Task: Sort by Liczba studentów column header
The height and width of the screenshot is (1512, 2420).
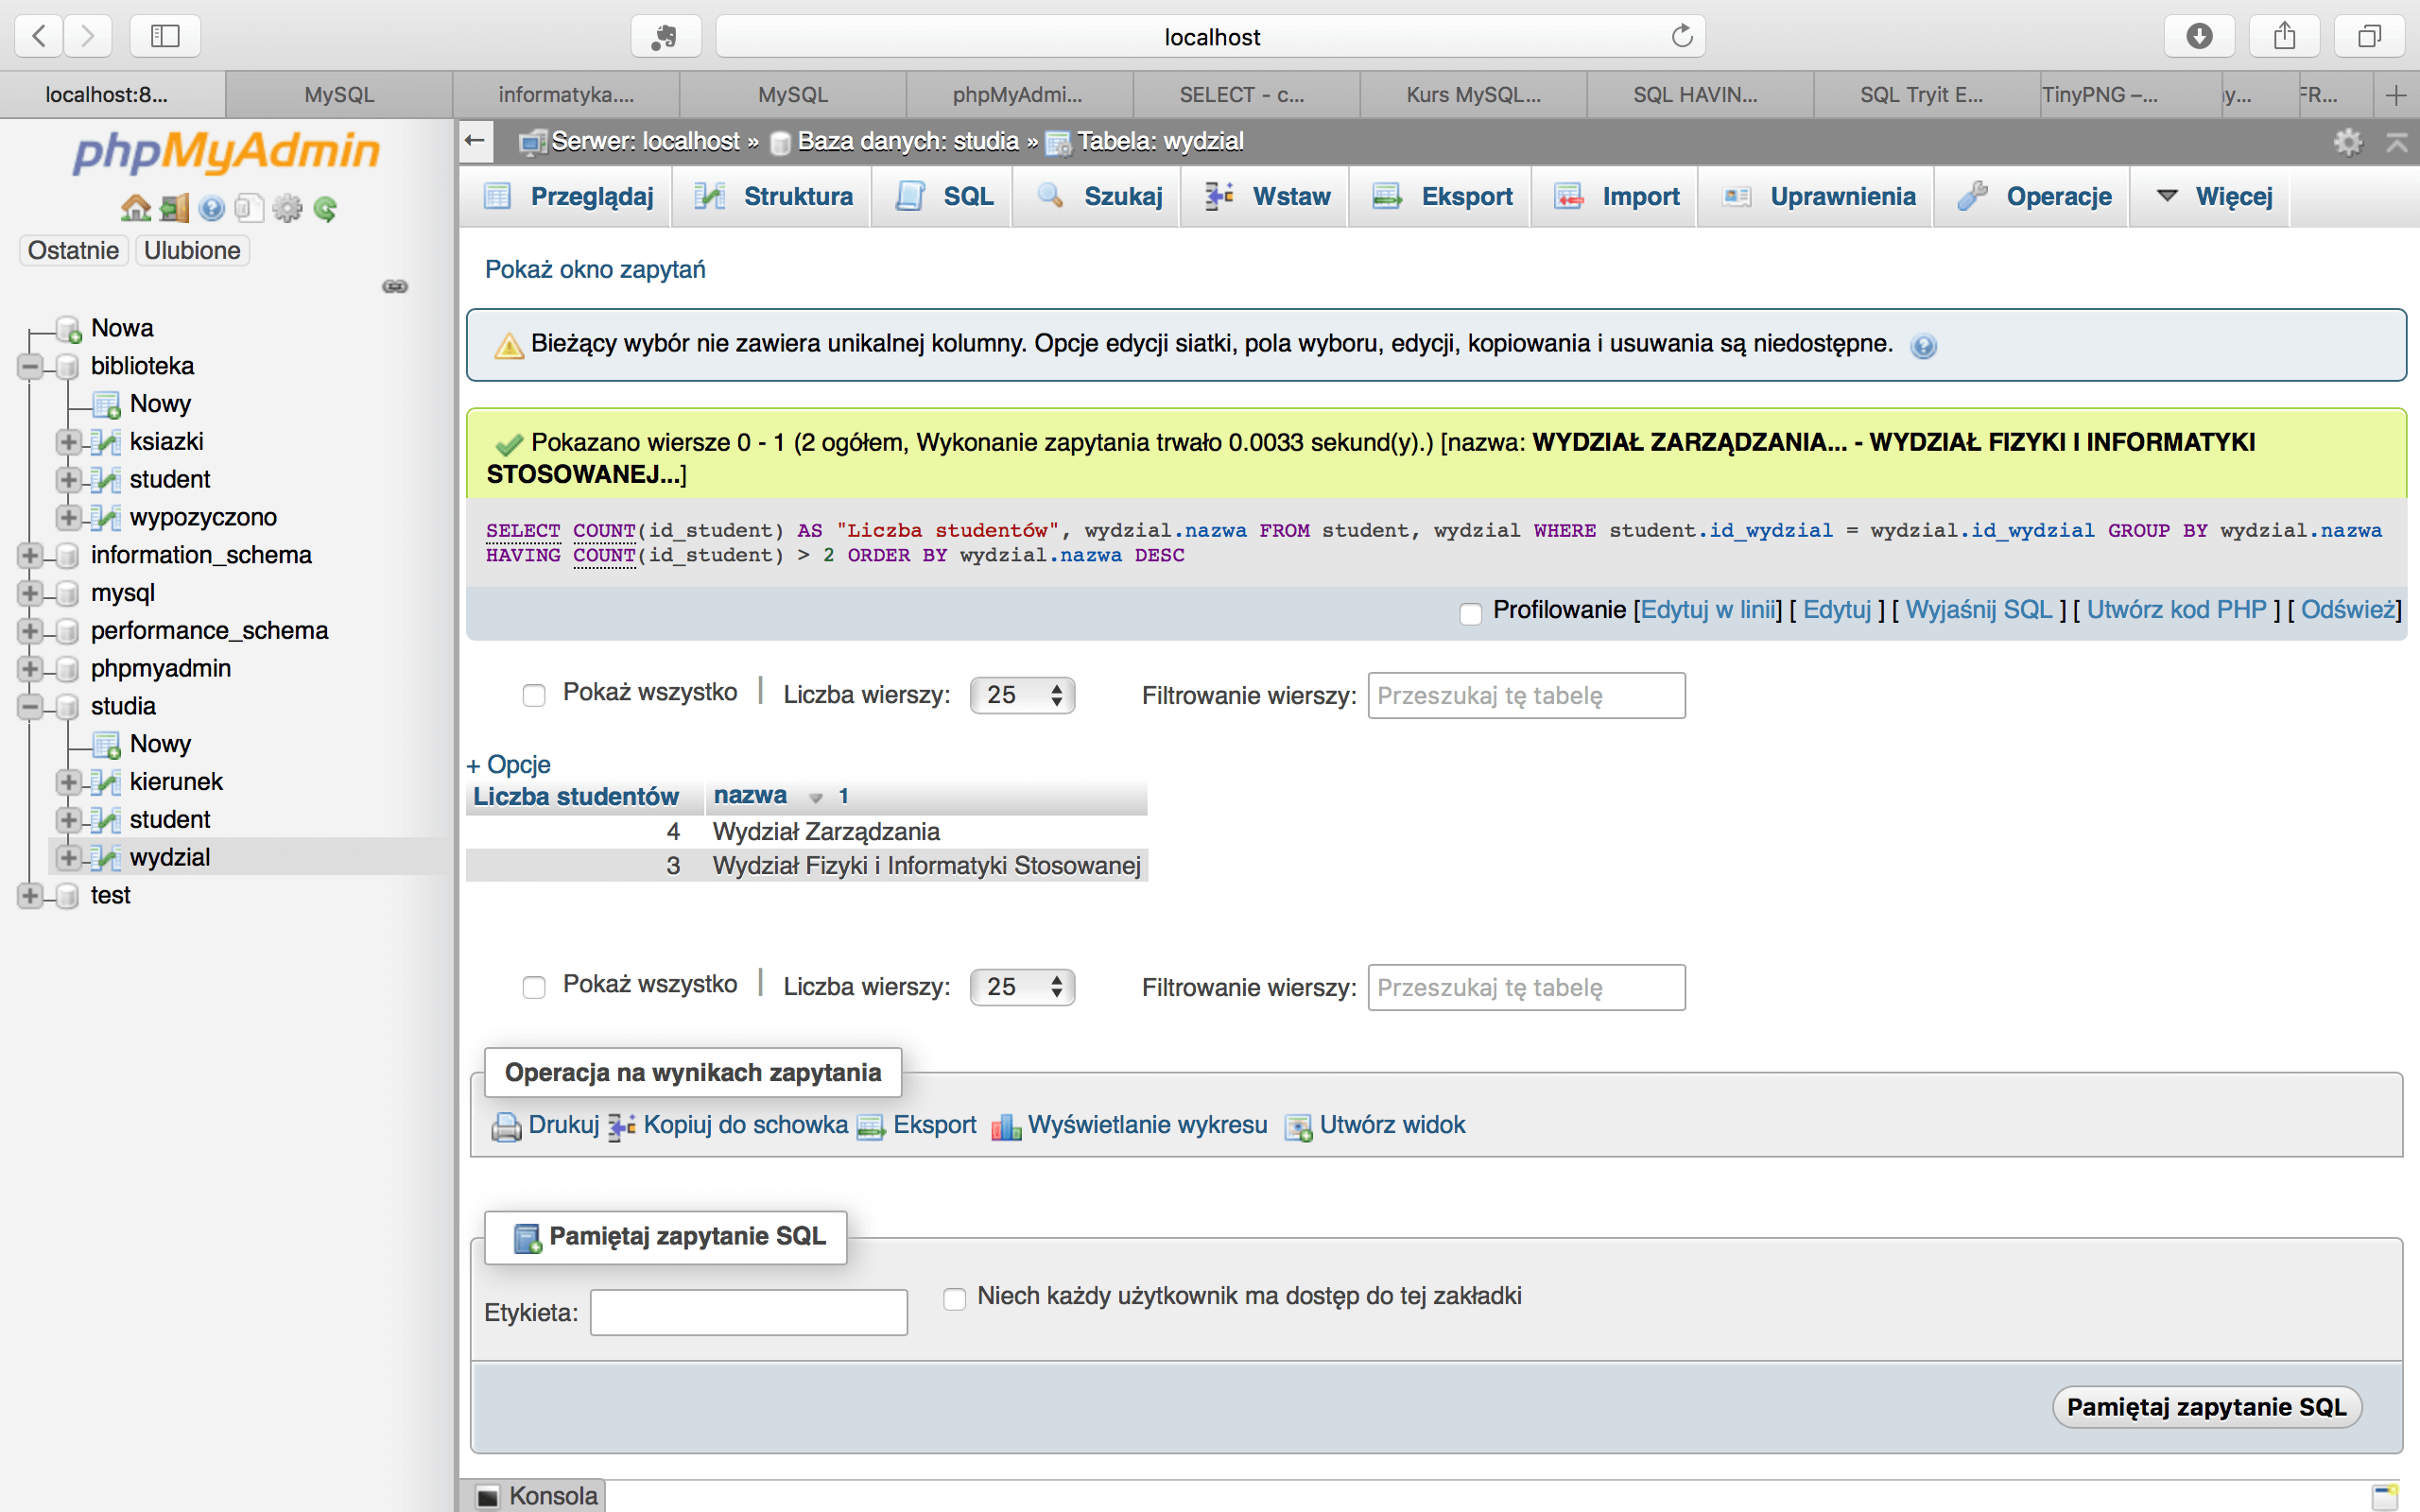Action: coord(576,797)
